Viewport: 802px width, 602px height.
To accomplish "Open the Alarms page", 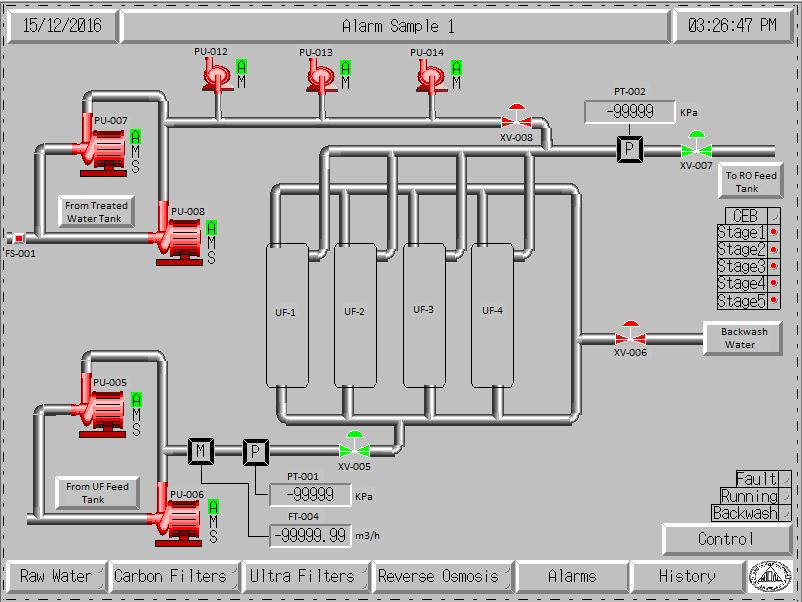I will (572, 576).
